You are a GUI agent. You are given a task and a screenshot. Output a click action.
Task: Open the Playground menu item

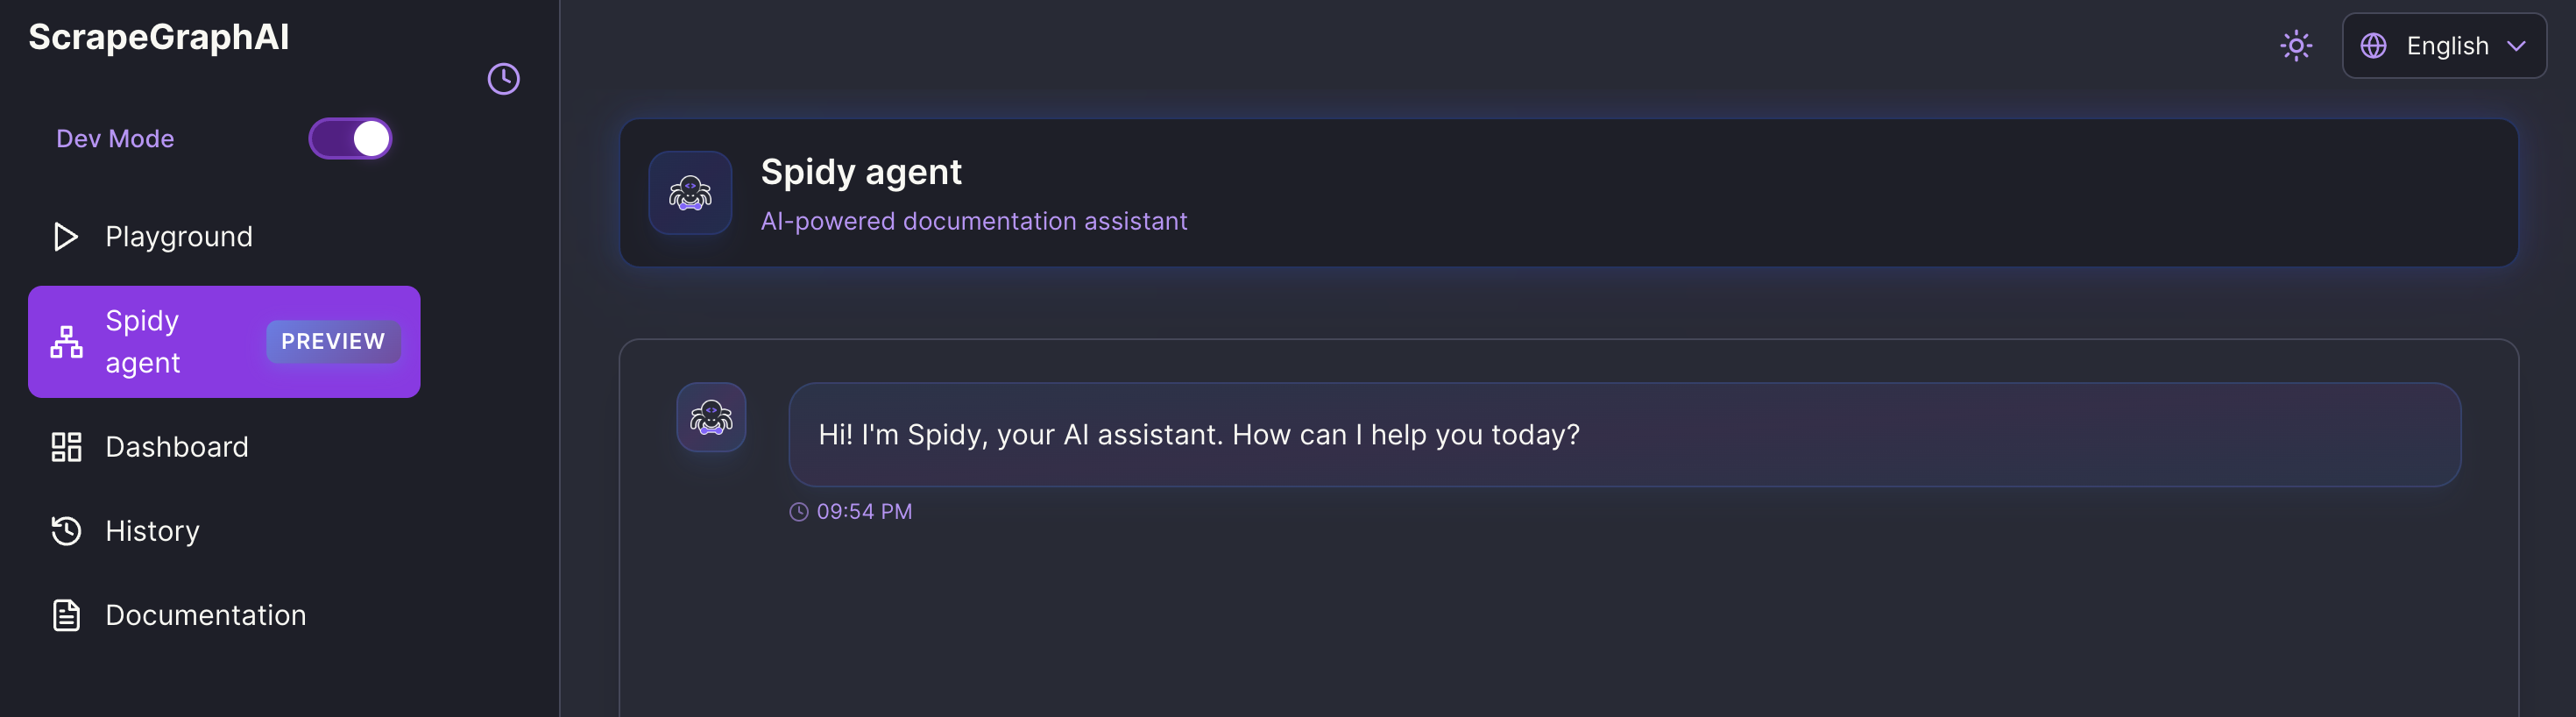[224, 237]
